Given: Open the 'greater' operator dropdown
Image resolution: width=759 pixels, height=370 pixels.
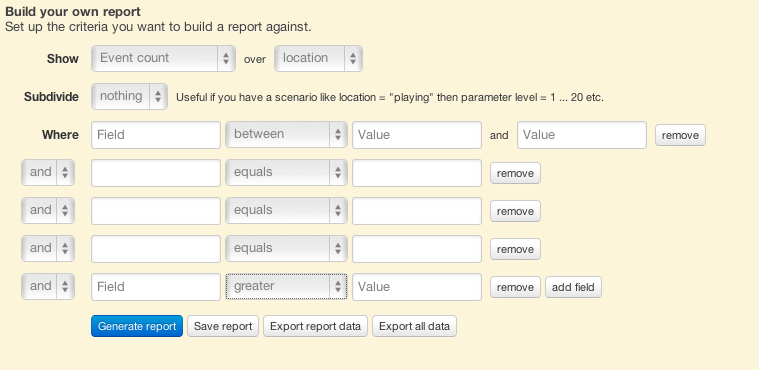Looking at the screenshot, I should coord(286,286).
